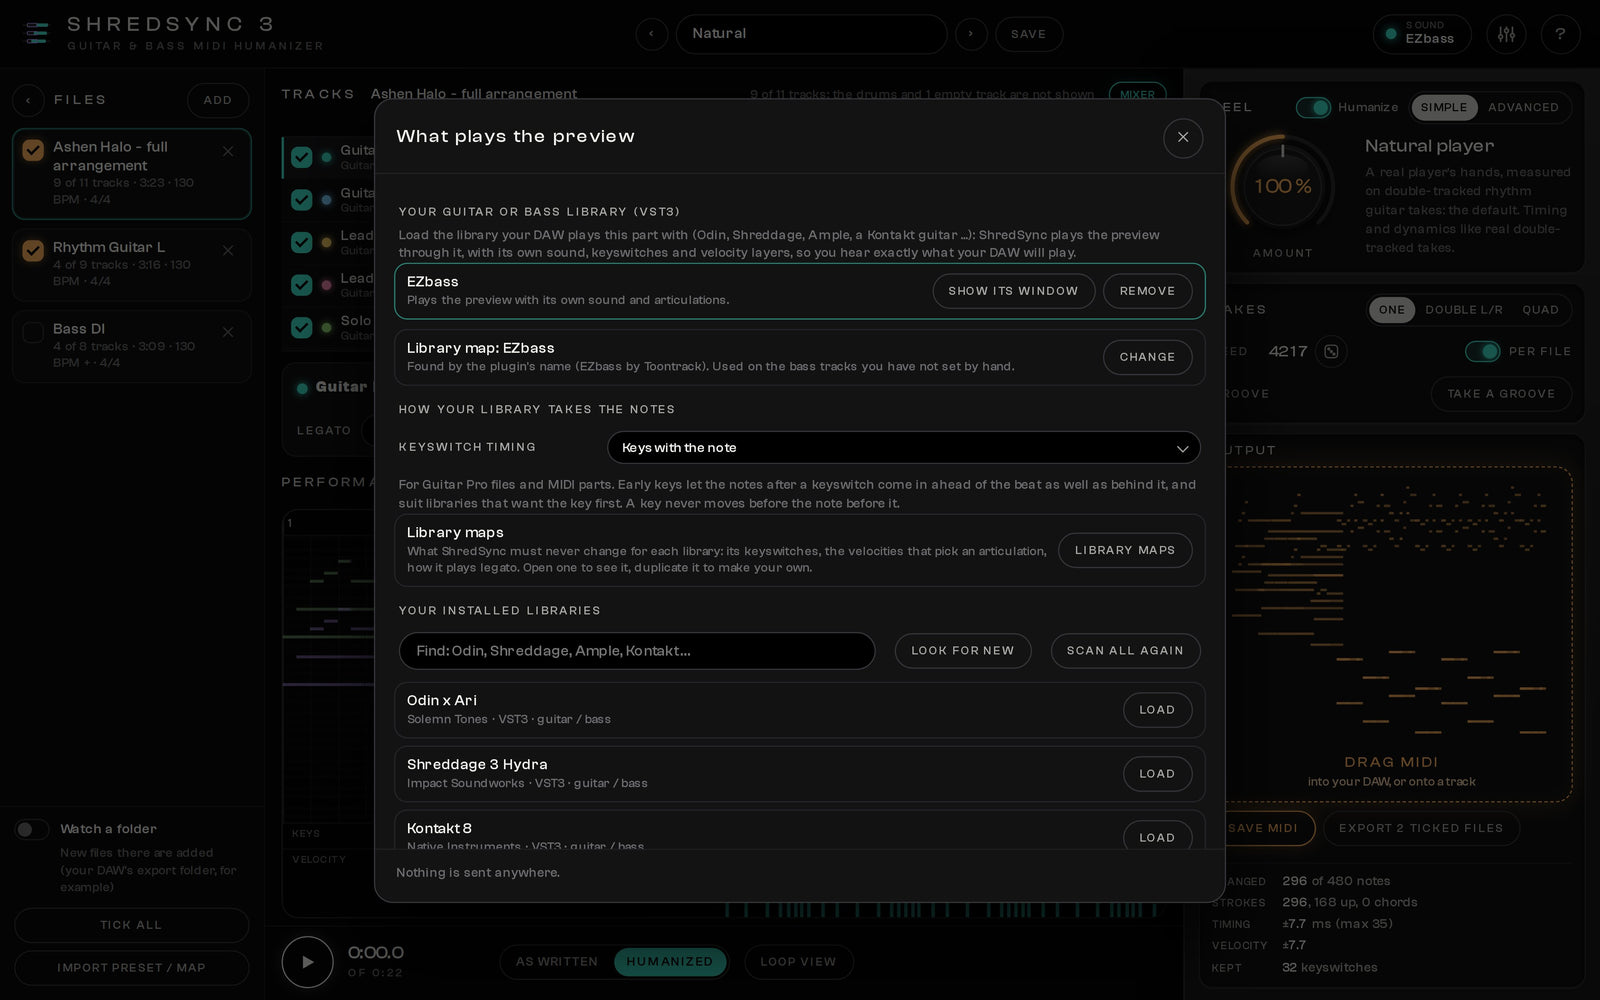Toggle the Per File switch
Image resolution: width=1600 pixels, height=1000 pixels.
point(1482,351)
